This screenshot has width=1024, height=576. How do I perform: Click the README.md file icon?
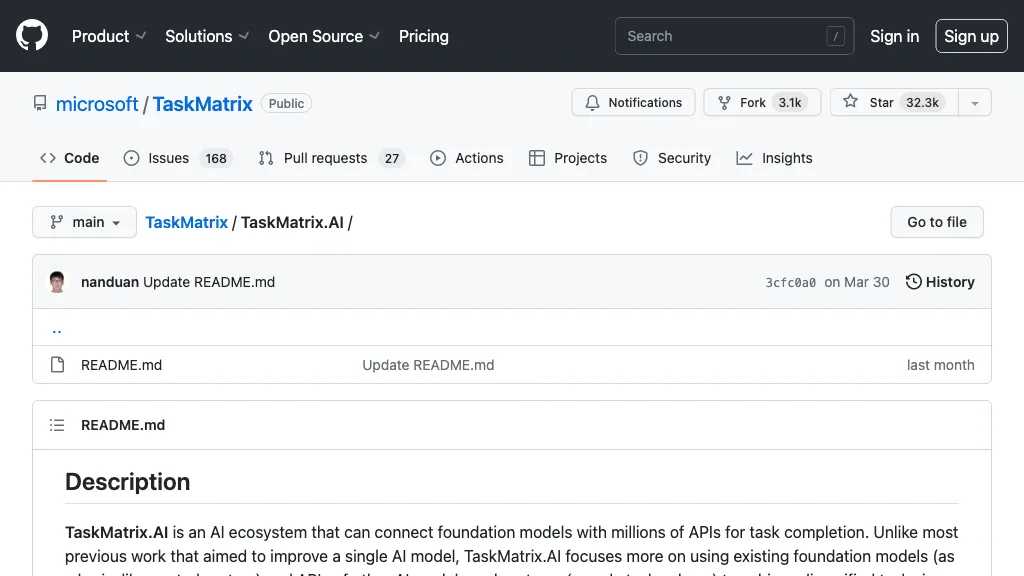click(x=57, y=365)
